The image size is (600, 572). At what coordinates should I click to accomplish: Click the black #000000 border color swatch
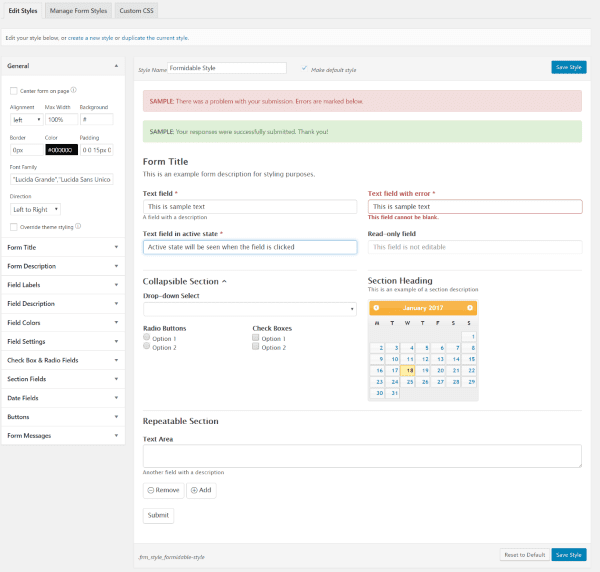click(x=59, y=149)
